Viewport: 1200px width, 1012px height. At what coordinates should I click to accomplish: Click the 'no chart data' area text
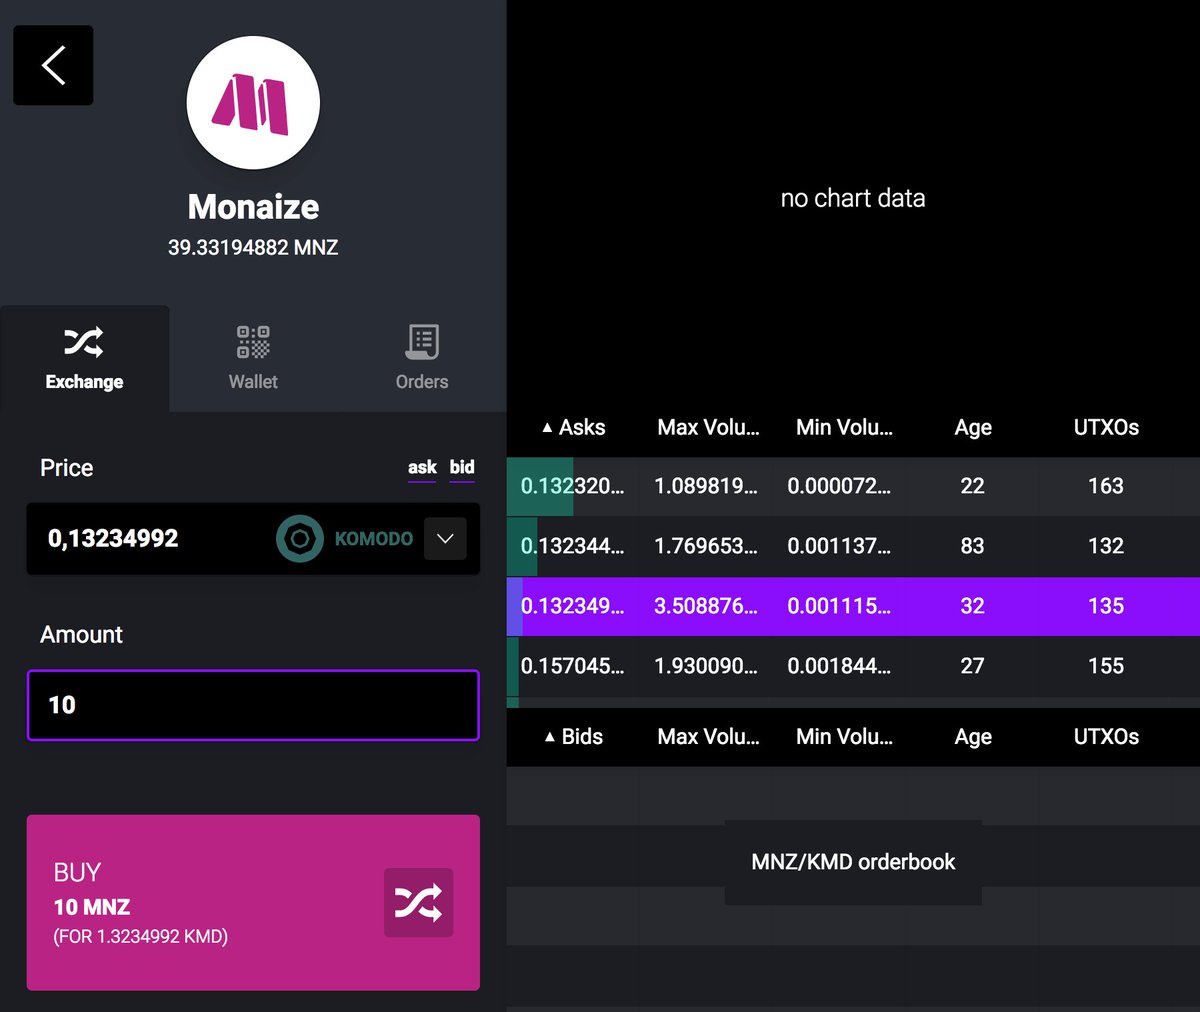853,198
